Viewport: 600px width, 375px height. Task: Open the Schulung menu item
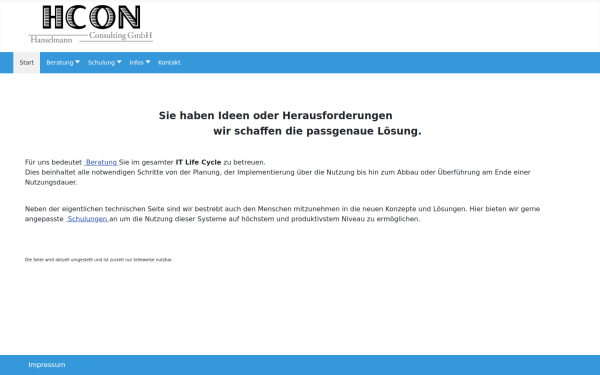pyautogui.click(x=101, y=63)
